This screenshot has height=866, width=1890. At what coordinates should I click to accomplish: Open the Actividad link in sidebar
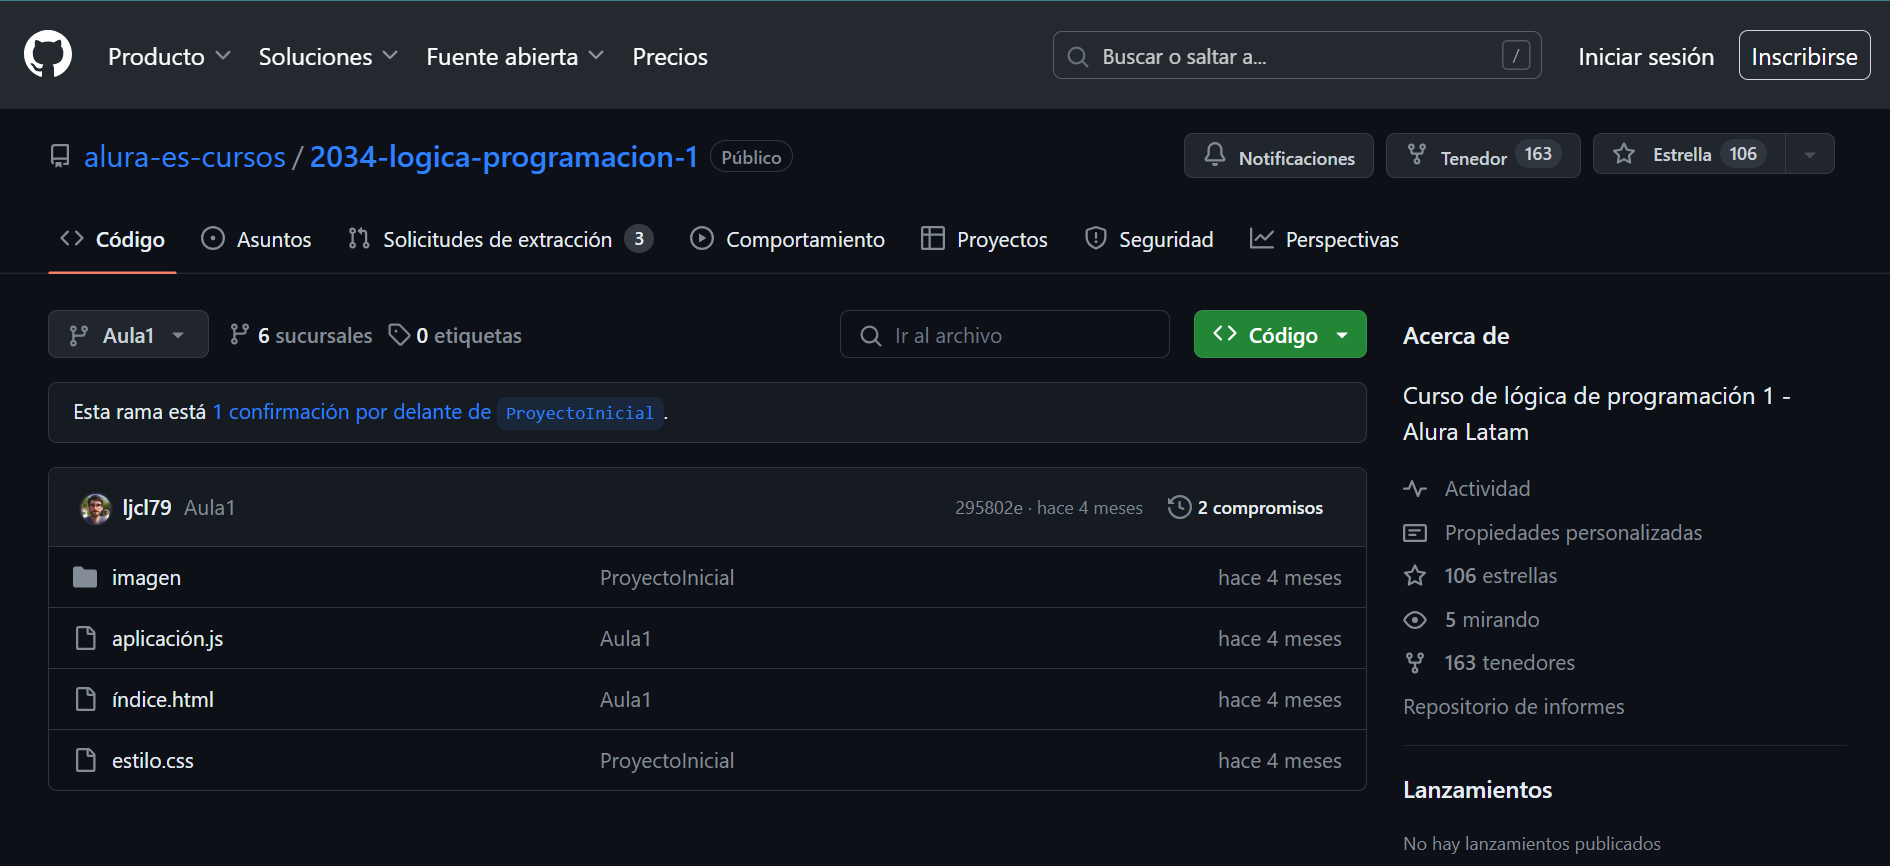(x=1467, y=489)
